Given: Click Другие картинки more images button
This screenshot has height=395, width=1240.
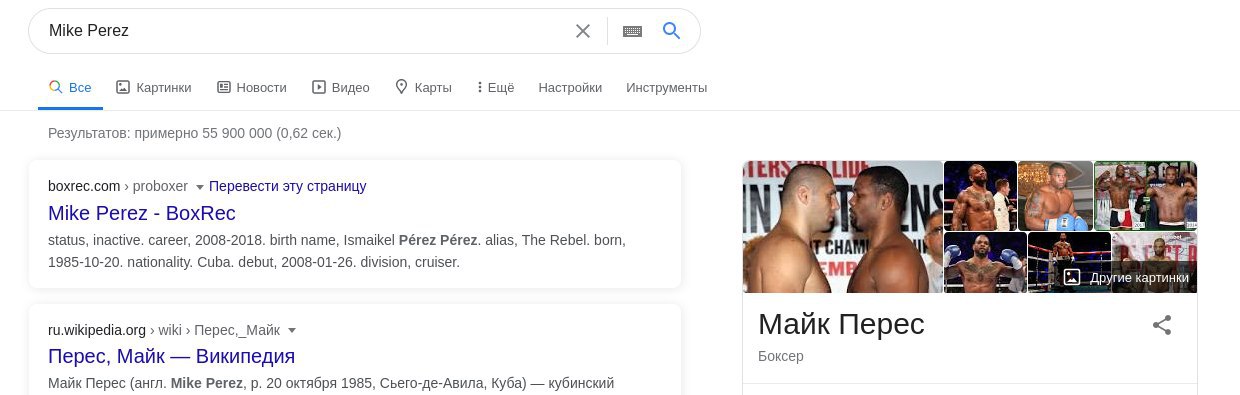Looking at the screenshot, I should click(1126, 277).
